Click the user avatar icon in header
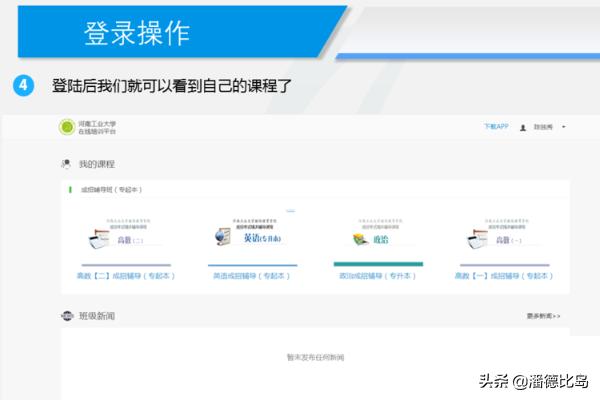The width and height of the screenshot is (600, 400). click(x=523, y=128)
